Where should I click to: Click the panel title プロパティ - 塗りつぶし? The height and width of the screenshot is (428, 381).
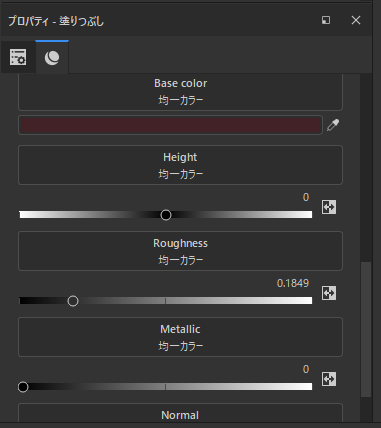56,21
